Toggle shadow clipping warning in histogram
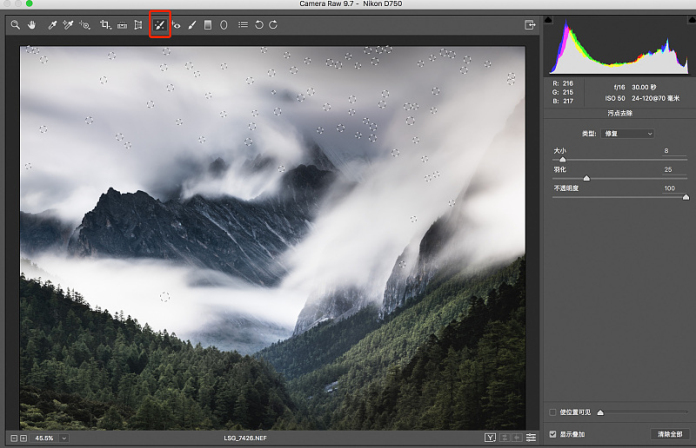This screenshot has height=448, width=696. (x=548, y=20)
